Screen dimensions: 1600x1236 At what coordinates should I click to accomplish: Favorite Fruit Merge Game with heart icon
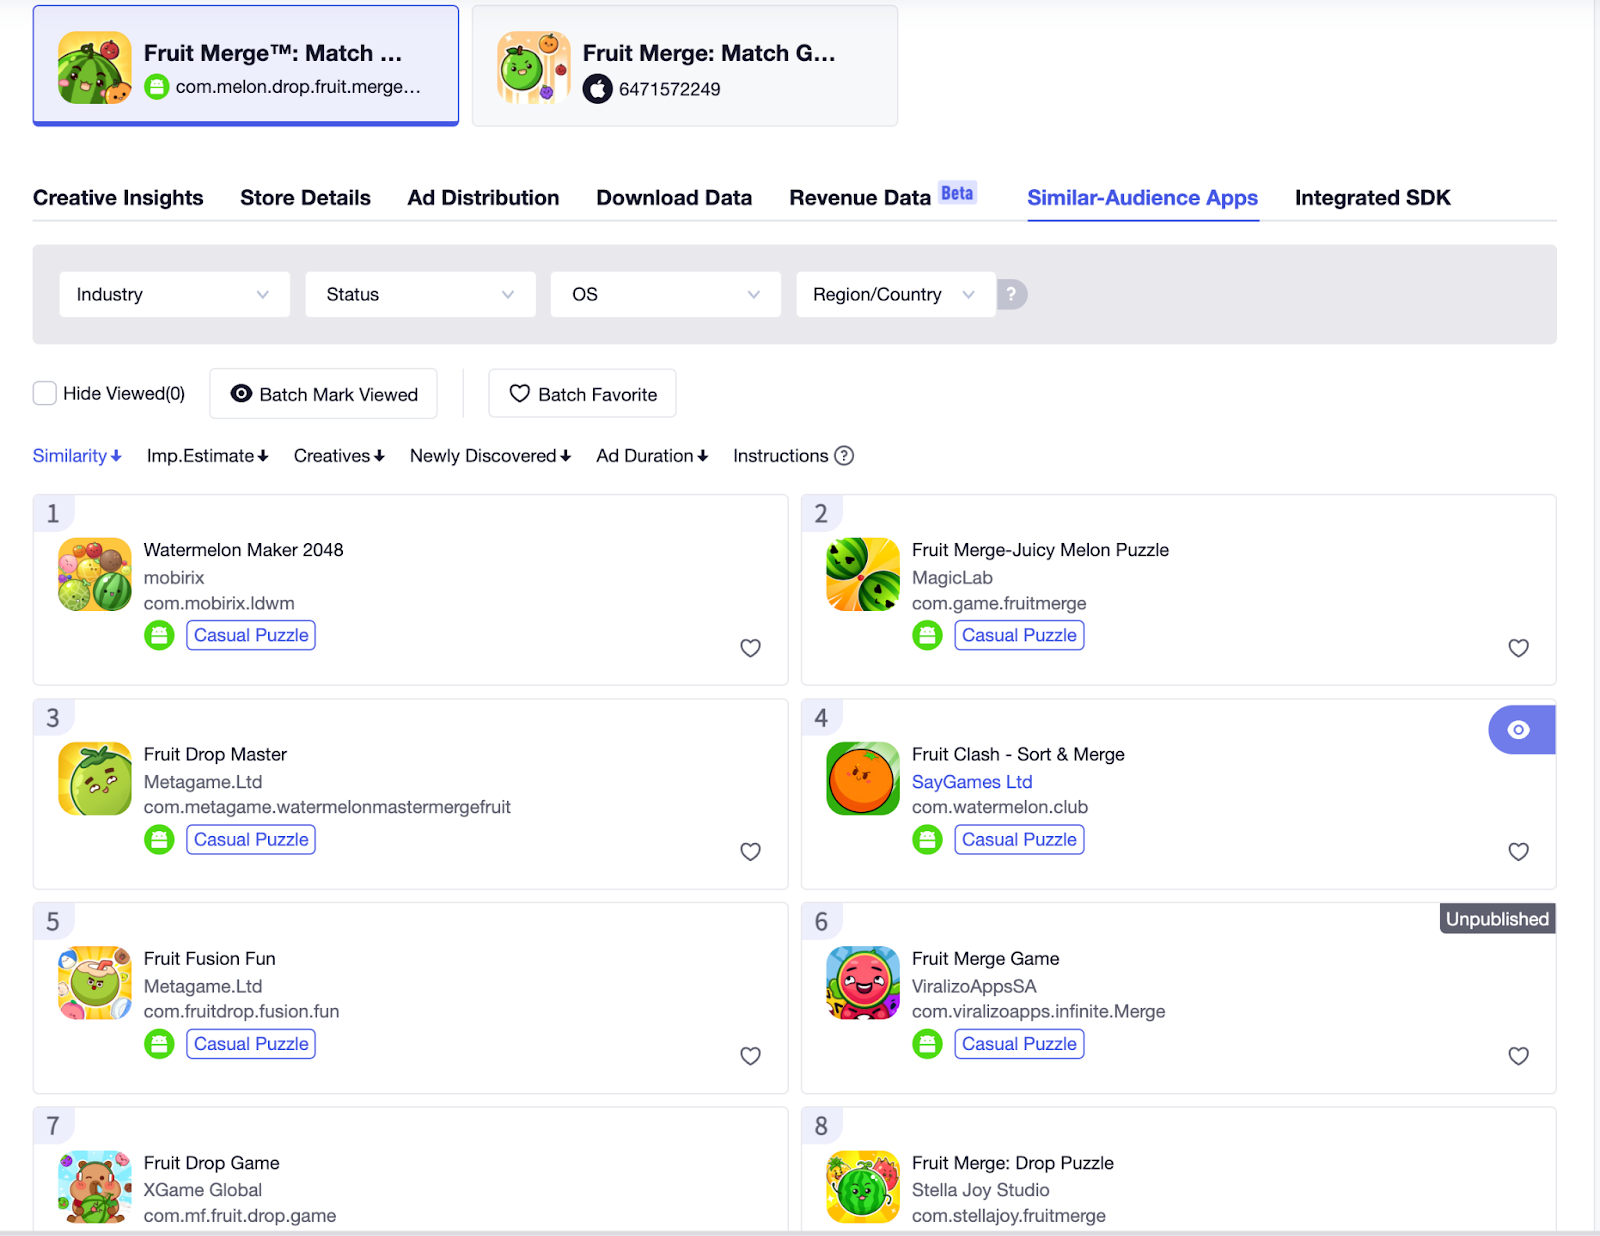click(1518, 1056)
